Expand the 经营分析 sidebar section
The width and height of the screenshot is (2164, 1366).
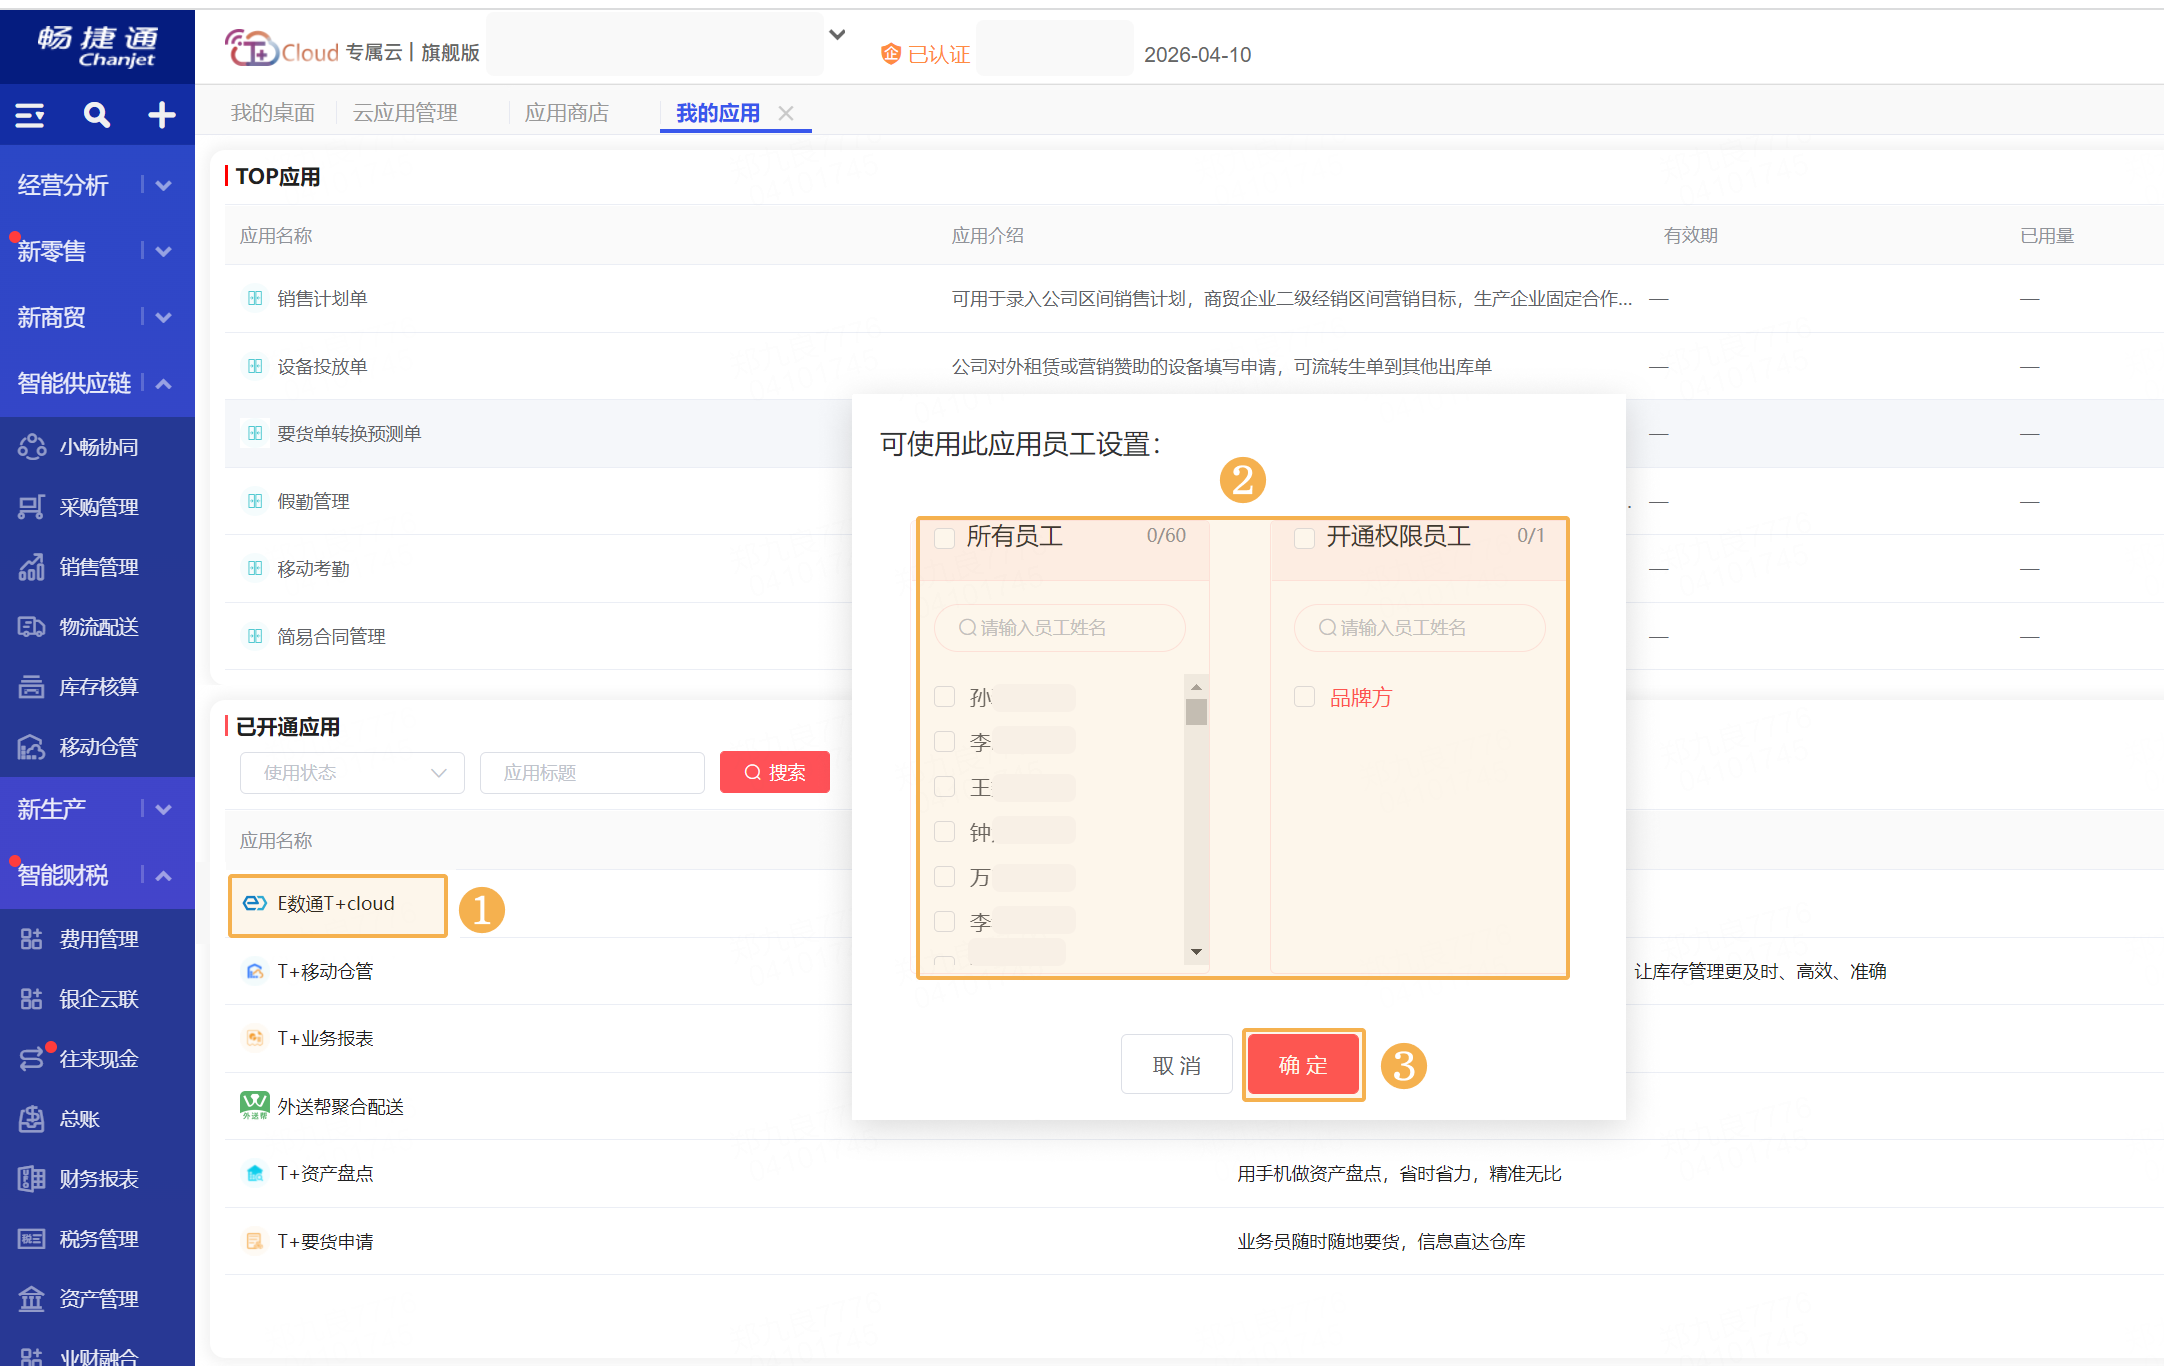[164, 185]
